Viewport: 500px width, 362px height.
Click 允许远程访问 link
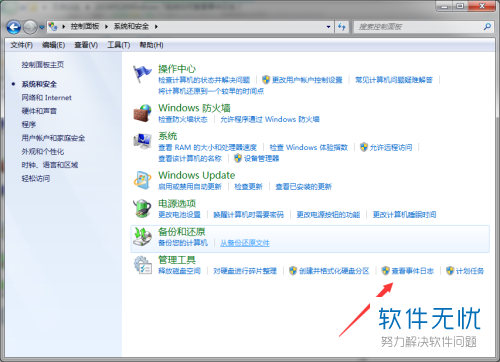[391, 147]
